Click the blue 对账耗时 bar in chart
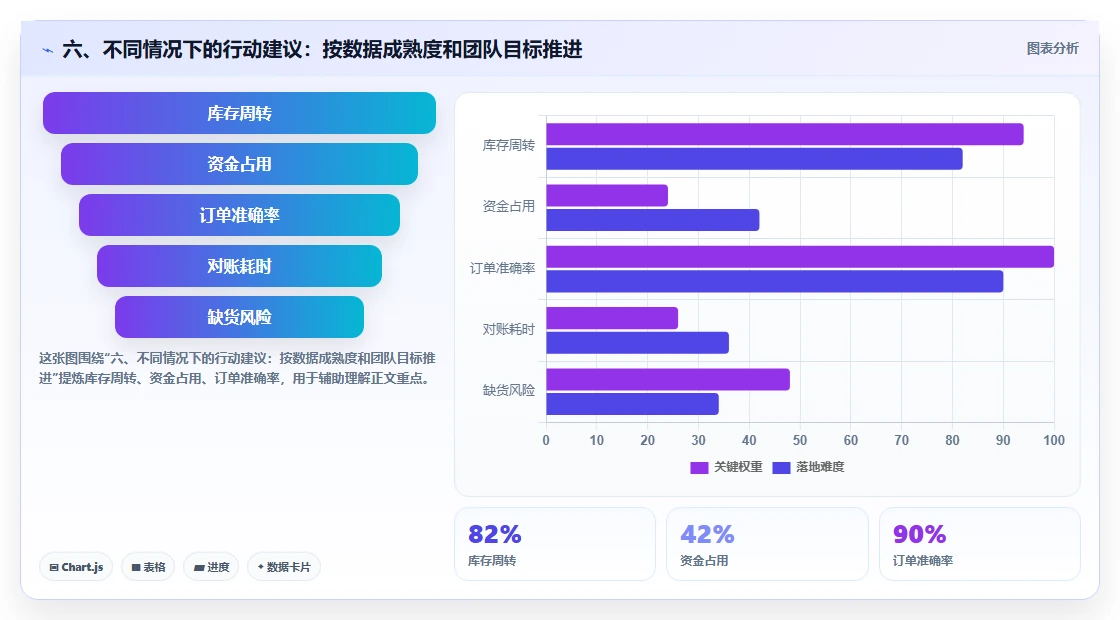This screenshot has height=620, width=1120. (x=638, y=343)
